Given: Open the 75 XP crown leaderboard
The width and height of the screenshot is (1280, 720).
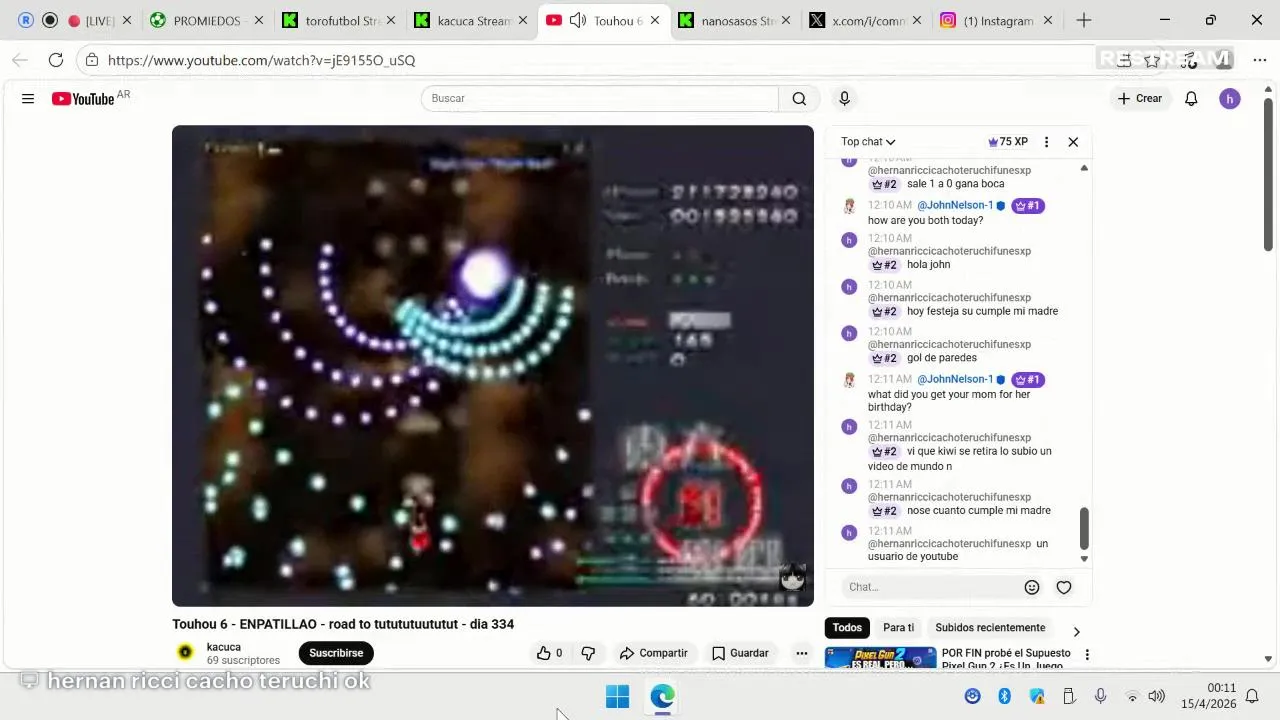Looking at the screenshot, I should click(1008, 142).
